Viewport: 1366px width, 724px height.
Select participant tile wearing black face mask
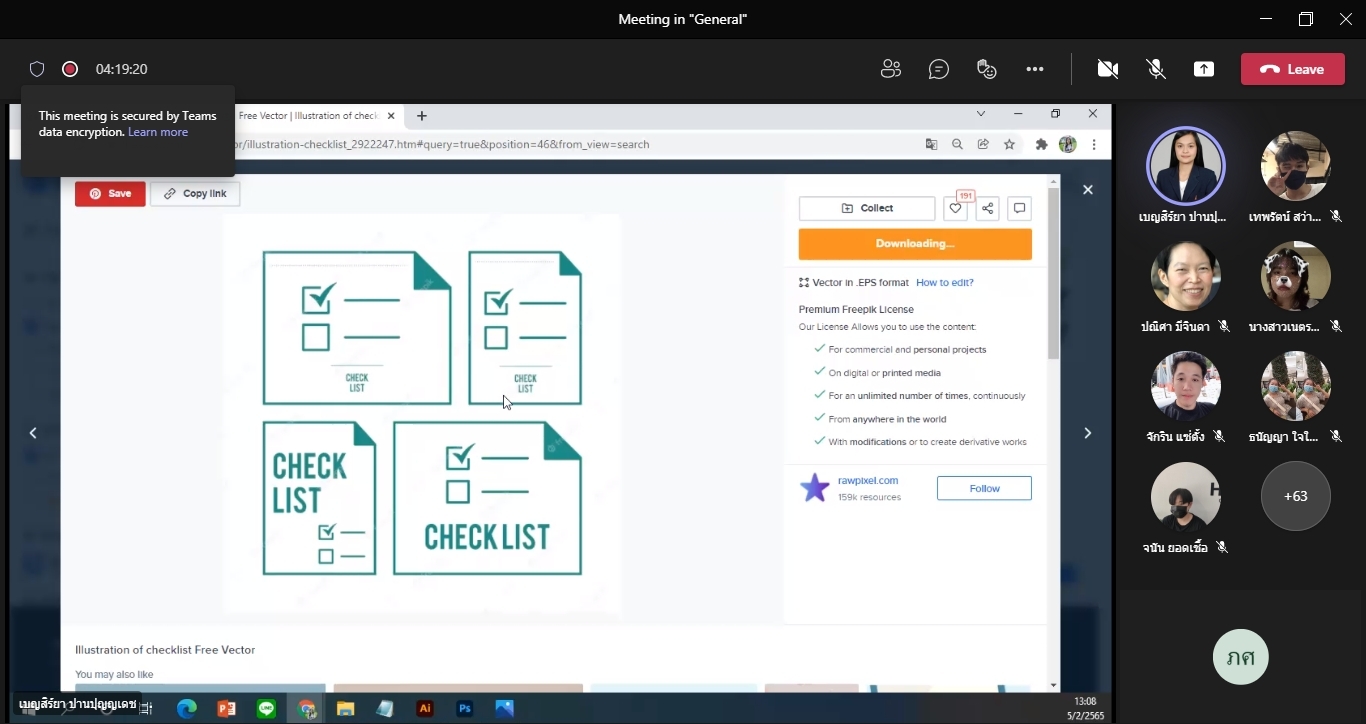point(1295,166)
